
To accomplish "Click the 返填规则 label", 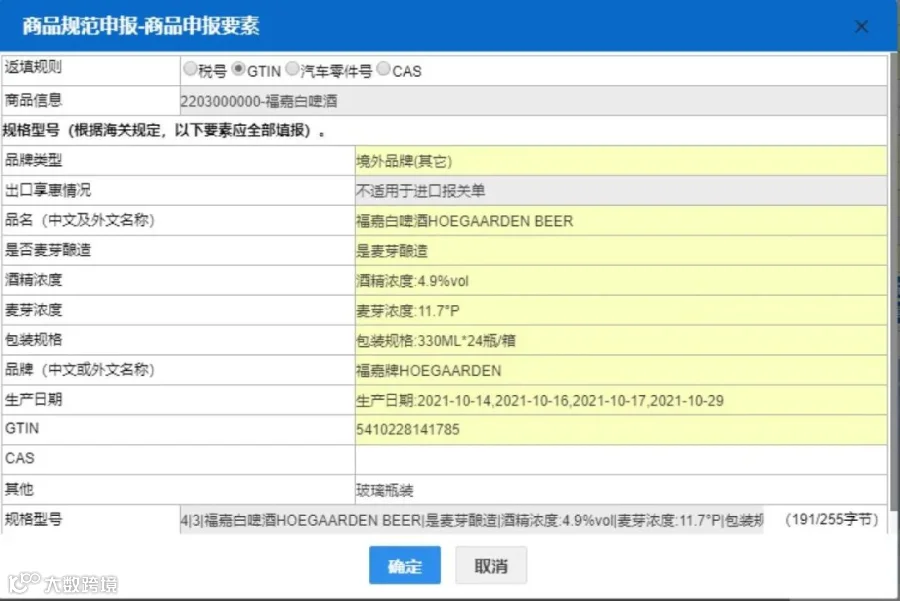I will click(x=33, y=67).
